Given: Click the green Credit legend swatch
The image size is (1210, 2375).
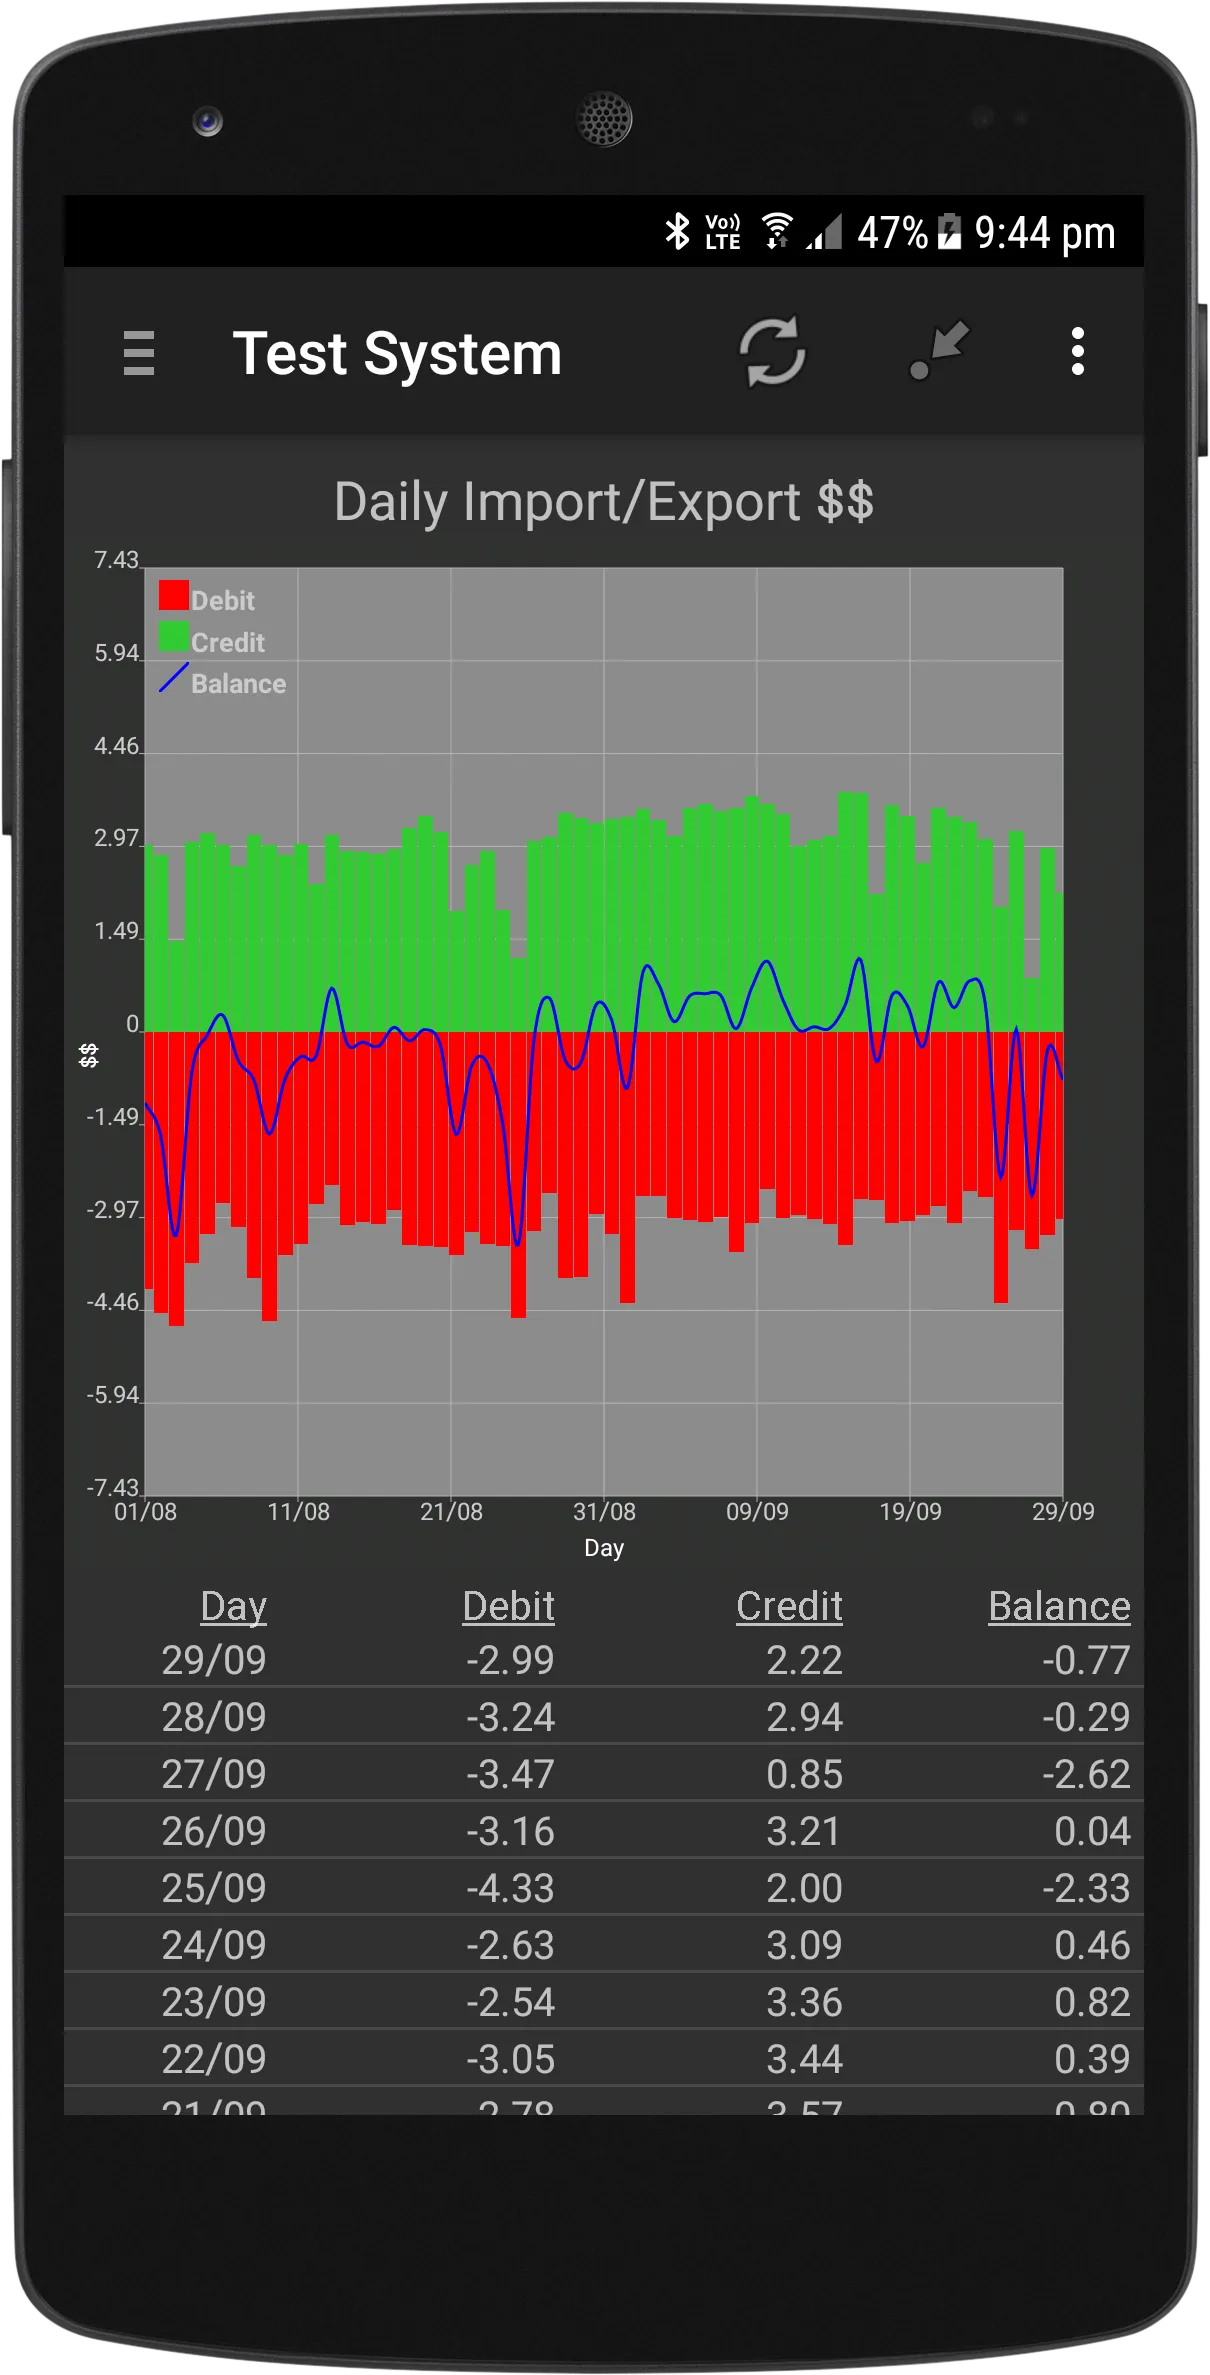Looking at the screenshot, I should coord(174,636).
